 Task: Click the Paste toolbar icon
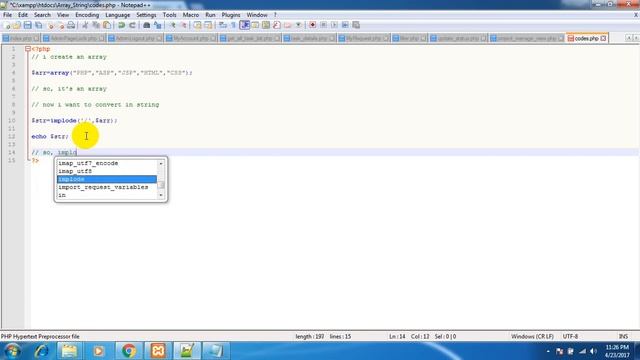pos(107,25)
